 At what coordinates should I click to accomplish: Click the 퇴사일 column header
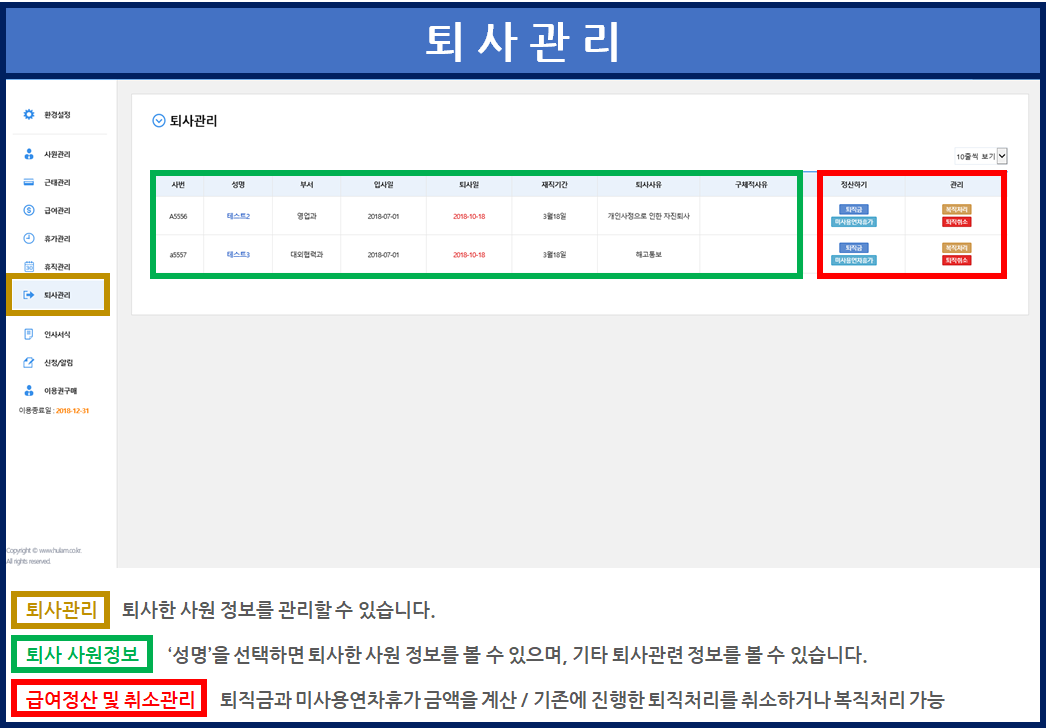[x=469, y=185]
